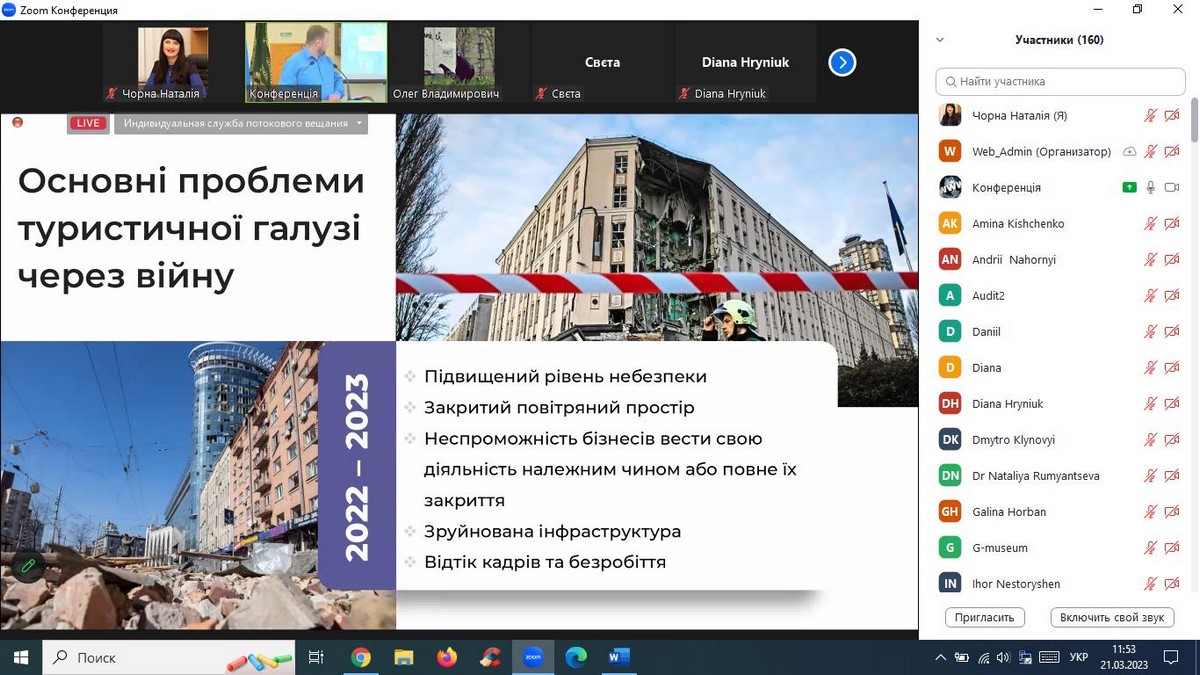Toggle the camera icon for Amina Kishchenko
Viewport: 1200px width, 675px height.
click(1172, 224)
